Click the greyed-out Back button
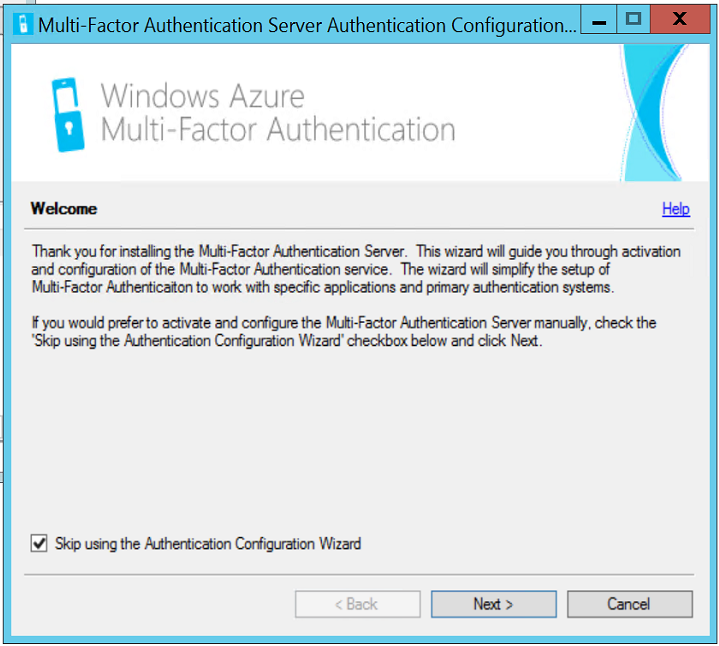Screen dimensions: 719x646 point(357,604)
